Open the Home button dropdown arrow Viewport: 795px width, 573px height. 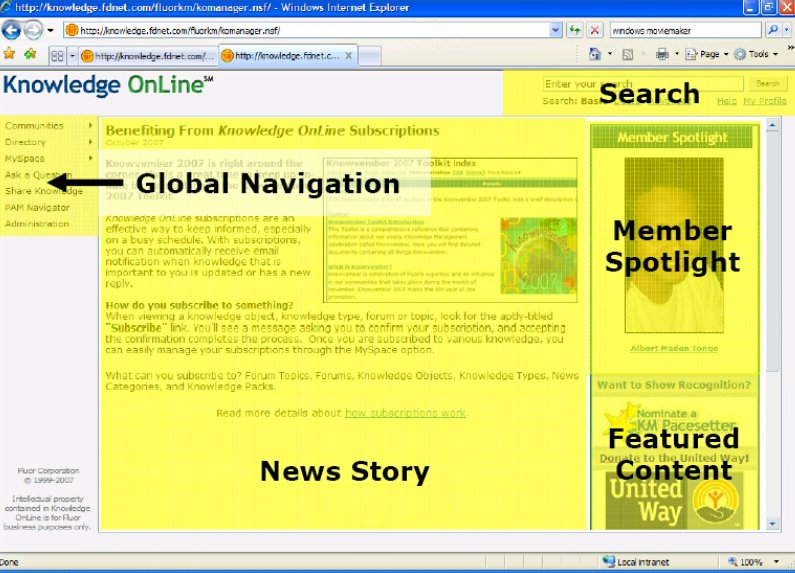pyautogui.click(x=610, y=54)
